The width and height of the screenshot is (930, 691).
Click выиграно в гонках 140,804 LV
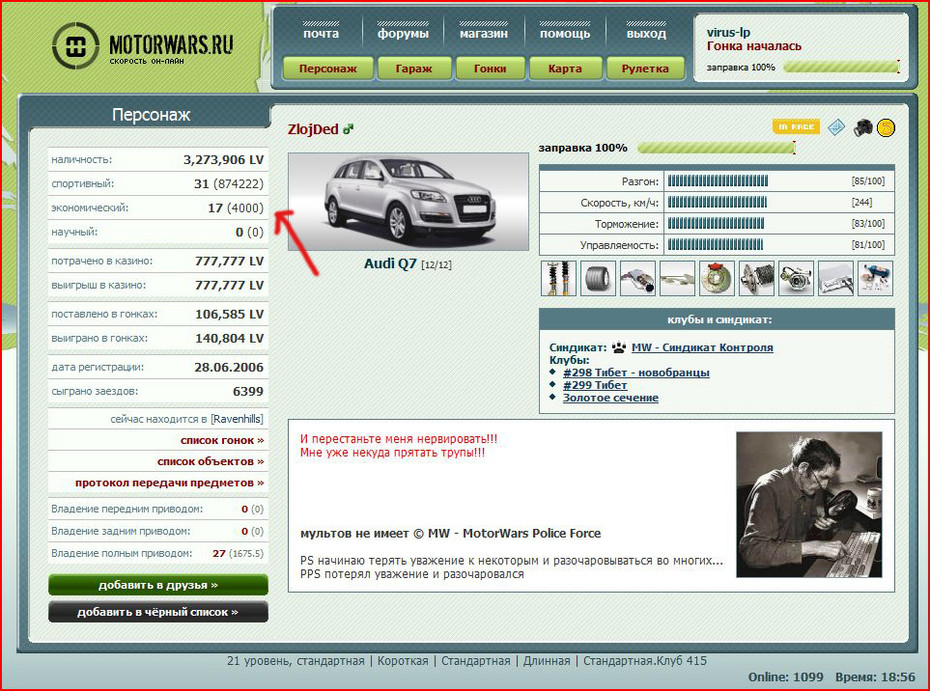229,338
